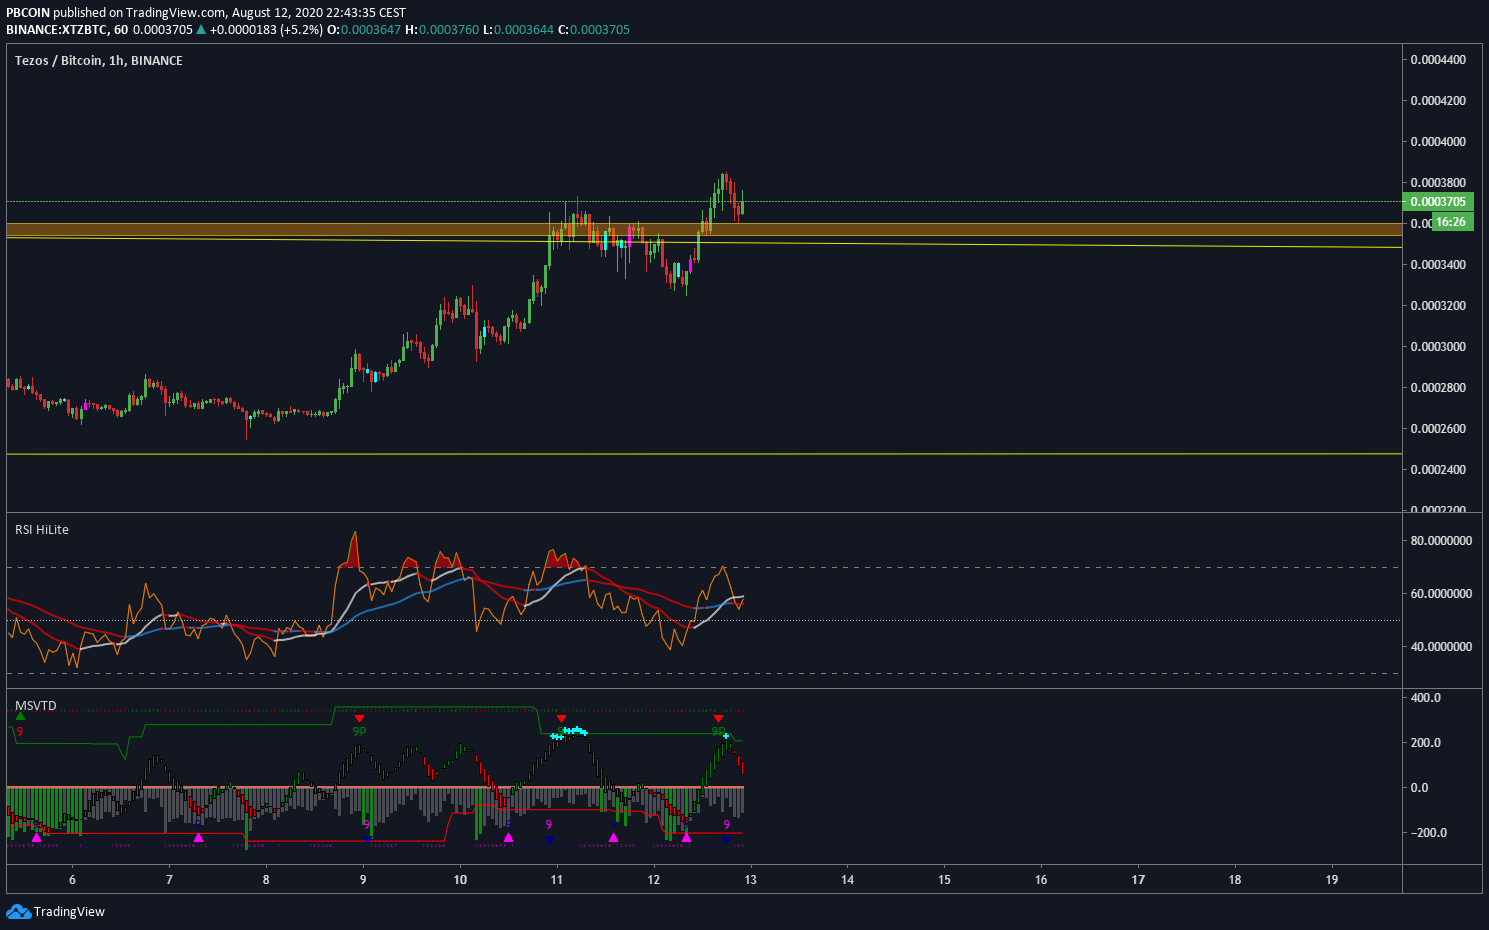Click the RSI 80.0000000 axis value
Image resolution: width=1489 pixels, height=930 pixels.
pos(1441,541)
